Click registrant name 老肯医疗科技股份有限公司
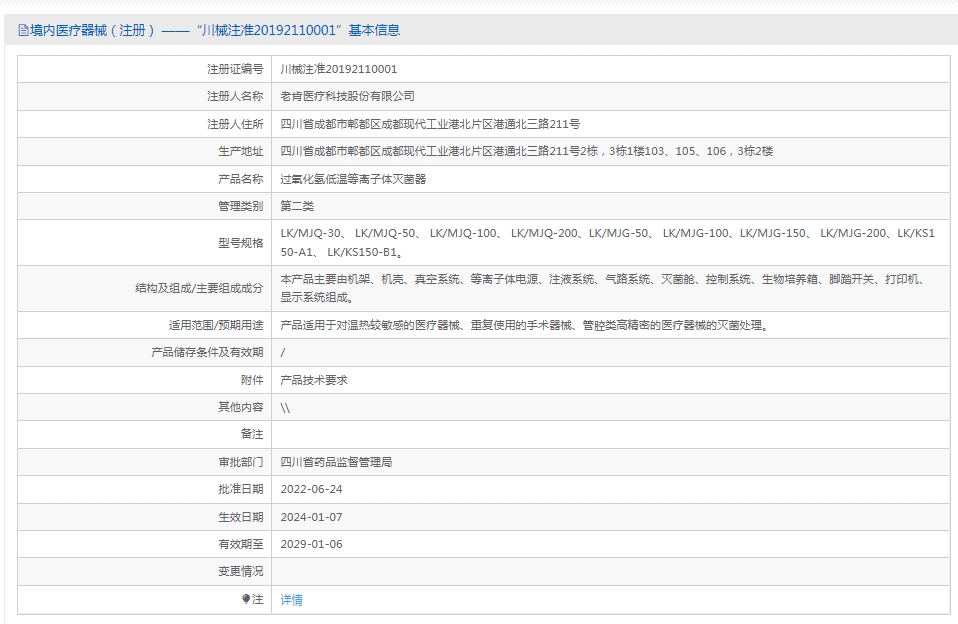Viewport: 958px width, 624px height. tap(348, 97)
